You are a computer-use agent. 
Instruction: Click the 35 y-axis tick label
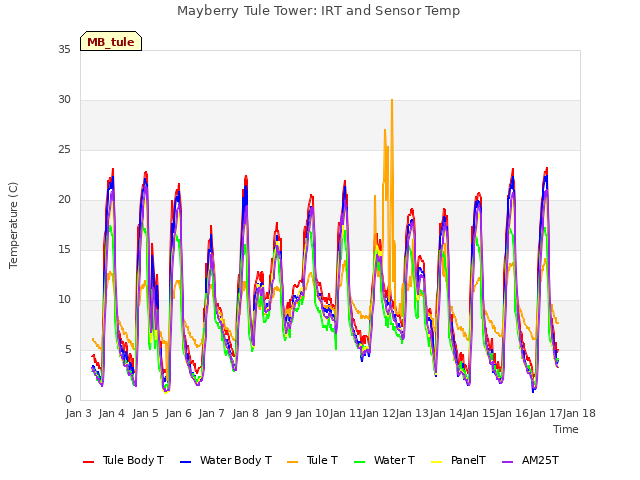click(x=64, y=49)
